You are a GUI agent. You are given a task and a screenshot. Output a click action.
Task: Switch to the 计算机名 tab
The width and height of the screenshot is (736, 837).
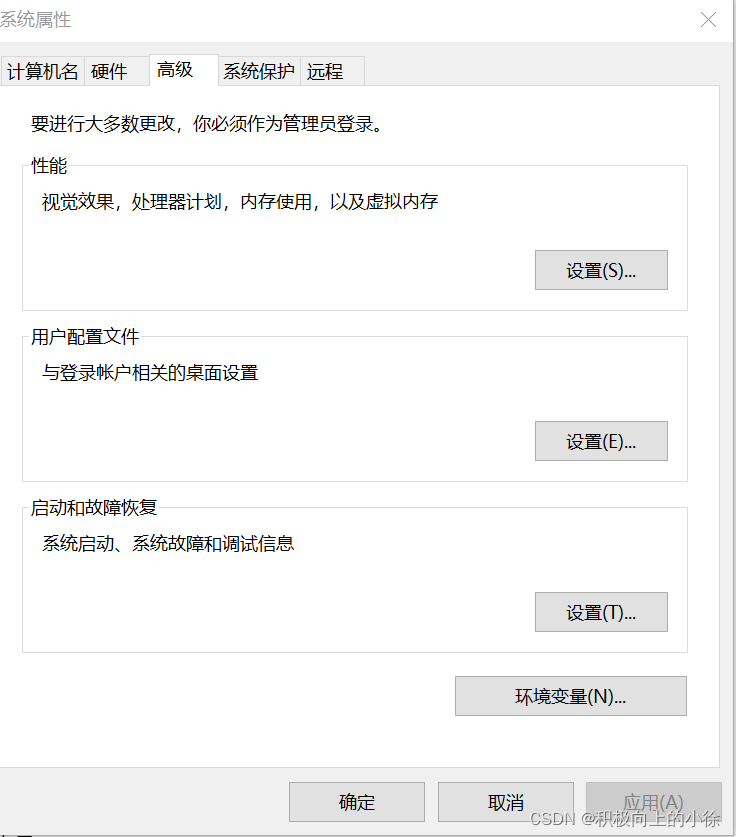[x=43, y=71]
